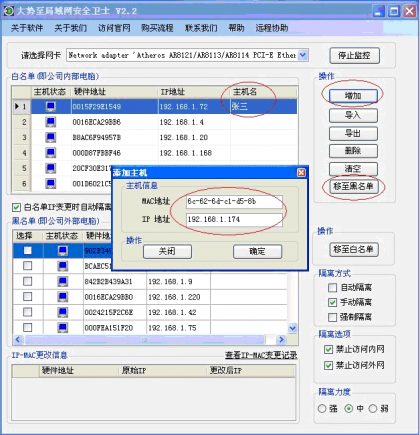Click host status icon in whitelist row 1

51,107
